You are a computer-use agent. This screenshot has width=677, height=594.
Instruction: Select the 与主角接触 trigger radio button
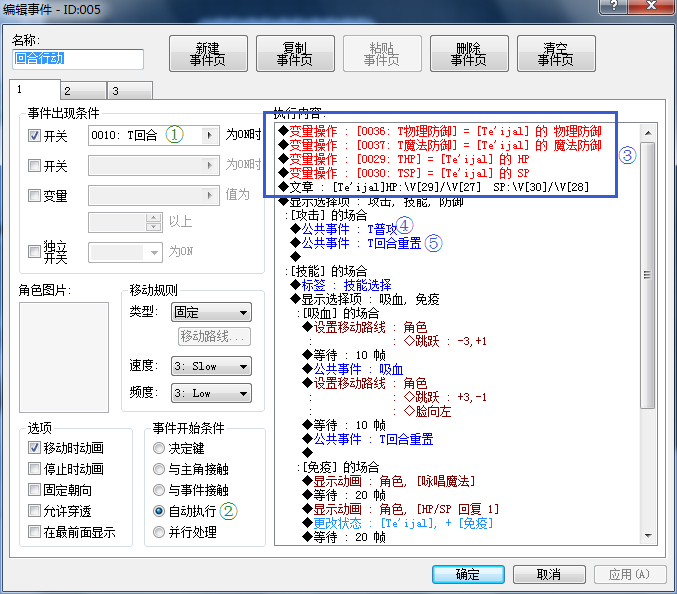point(159,469)
